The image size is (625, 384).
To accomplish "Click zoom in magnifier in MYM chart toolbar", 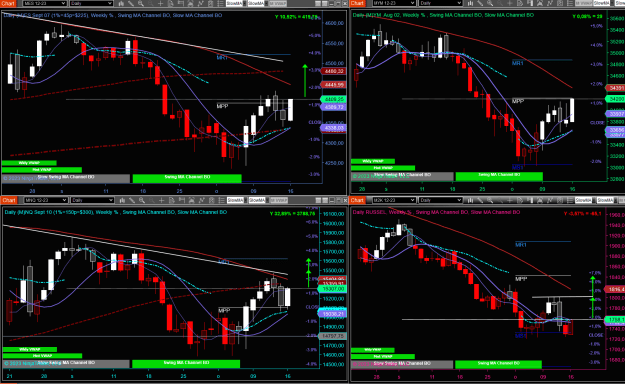I will coord(490,3).
